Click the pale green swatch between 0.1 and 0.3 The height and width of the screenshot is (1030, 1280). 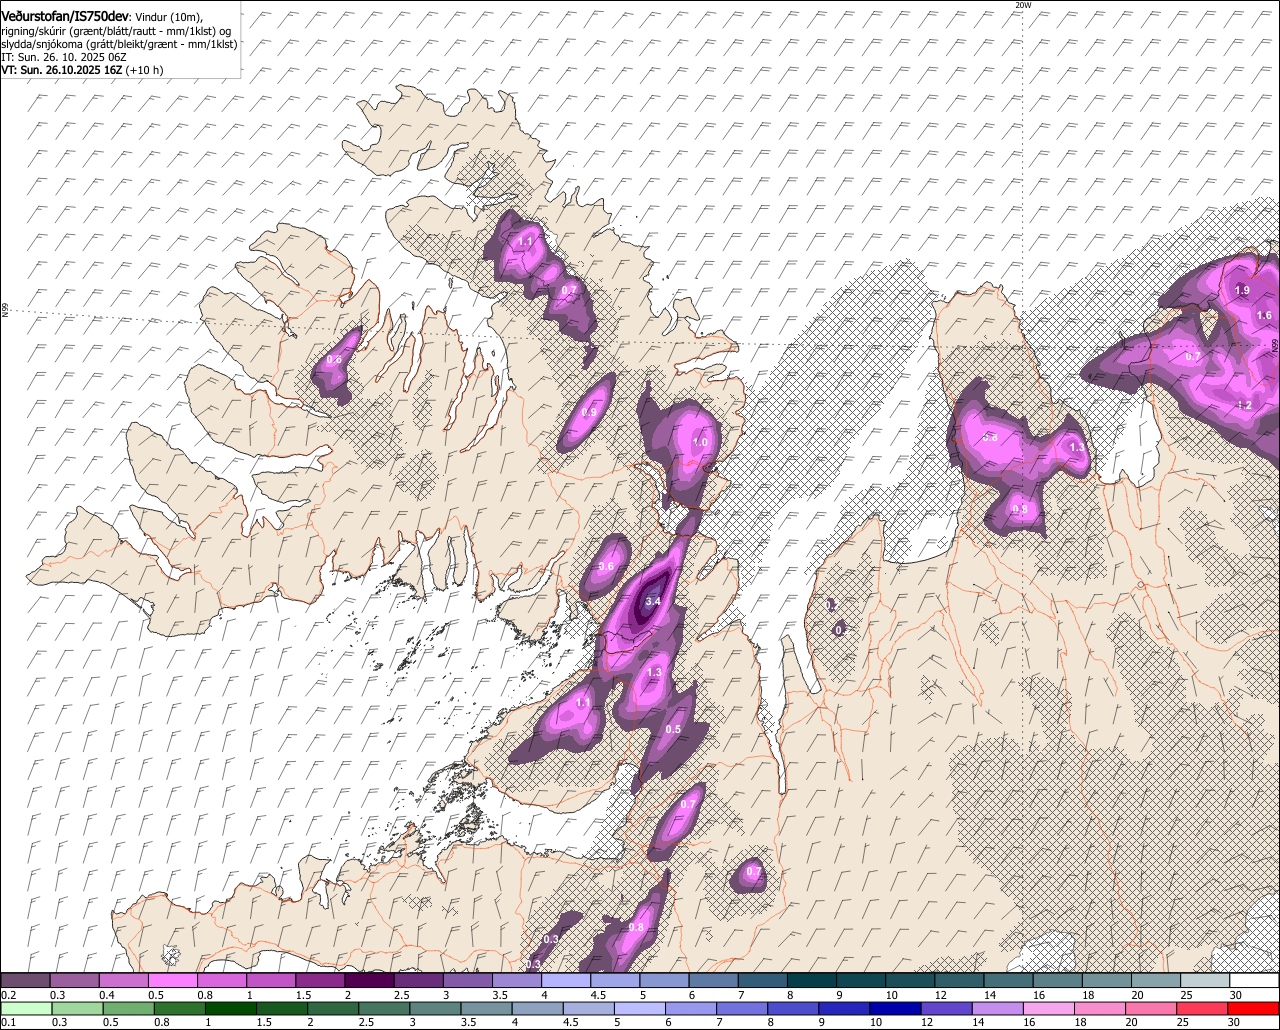(x=26, y=1008)
